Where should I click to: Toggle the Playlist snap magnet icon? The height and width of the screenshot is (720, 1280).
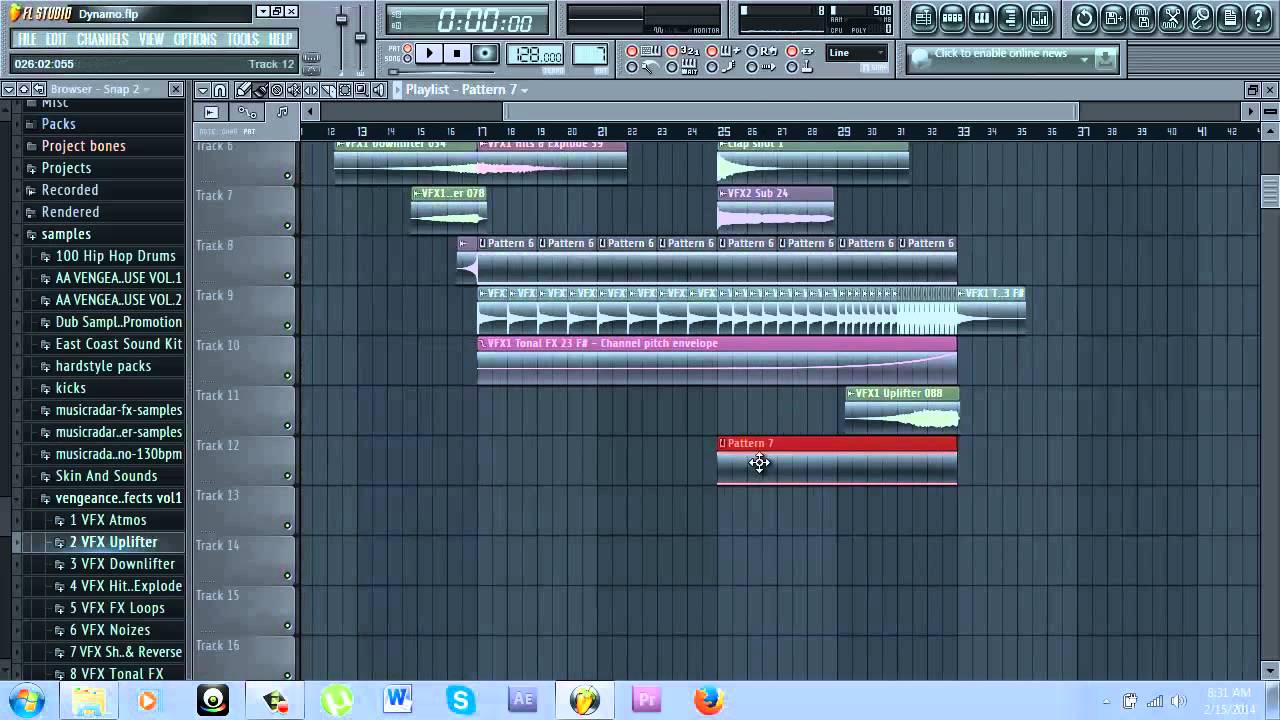[x=220, y=91]
